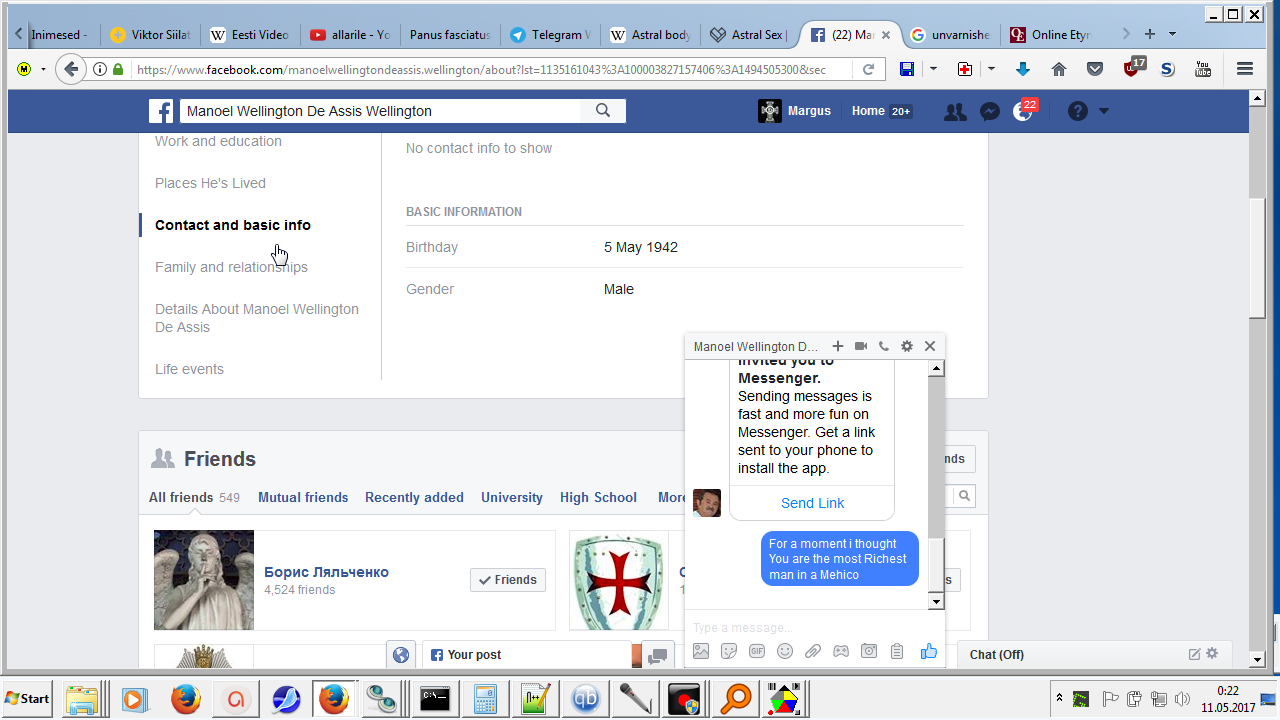The image size is (1280, 720).
Task: Select the High School friends tab
Action: pos(598,497)
